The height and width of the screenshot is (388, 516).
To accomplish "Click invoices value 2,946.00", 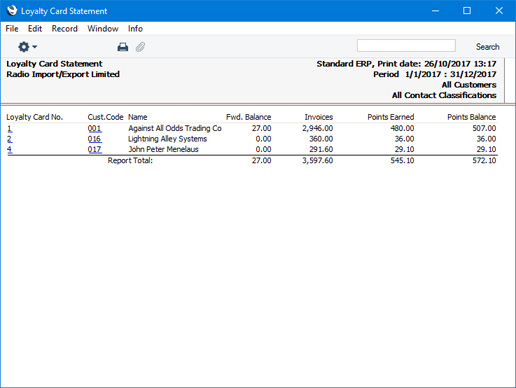I will pos(318,128).
